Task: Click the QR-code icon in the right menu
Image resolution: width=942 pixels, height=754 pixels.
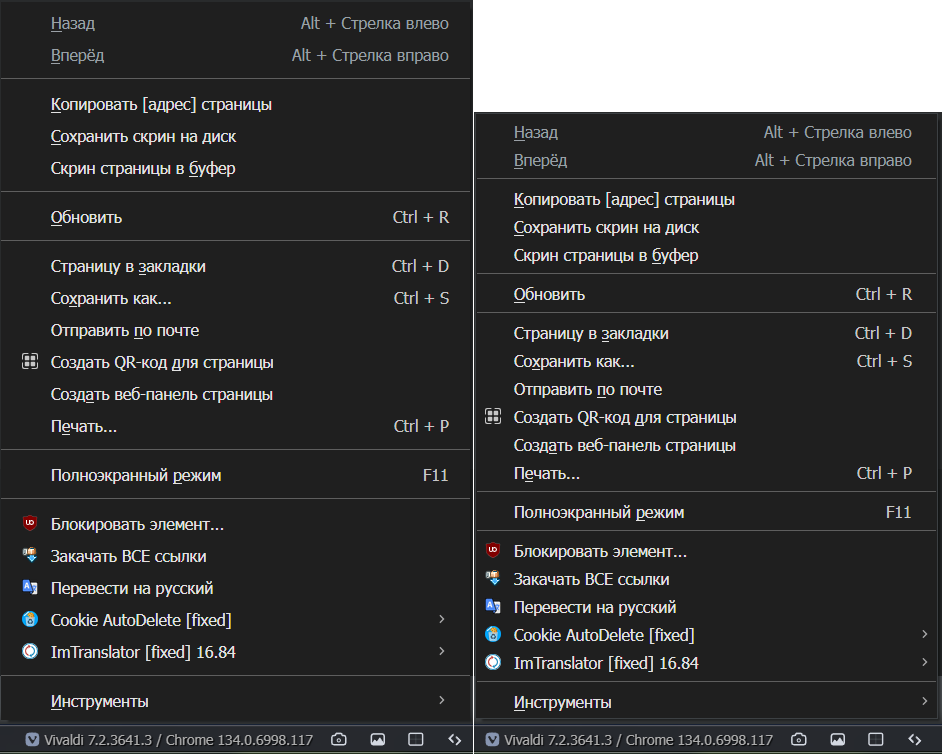Action: [493, 416]
